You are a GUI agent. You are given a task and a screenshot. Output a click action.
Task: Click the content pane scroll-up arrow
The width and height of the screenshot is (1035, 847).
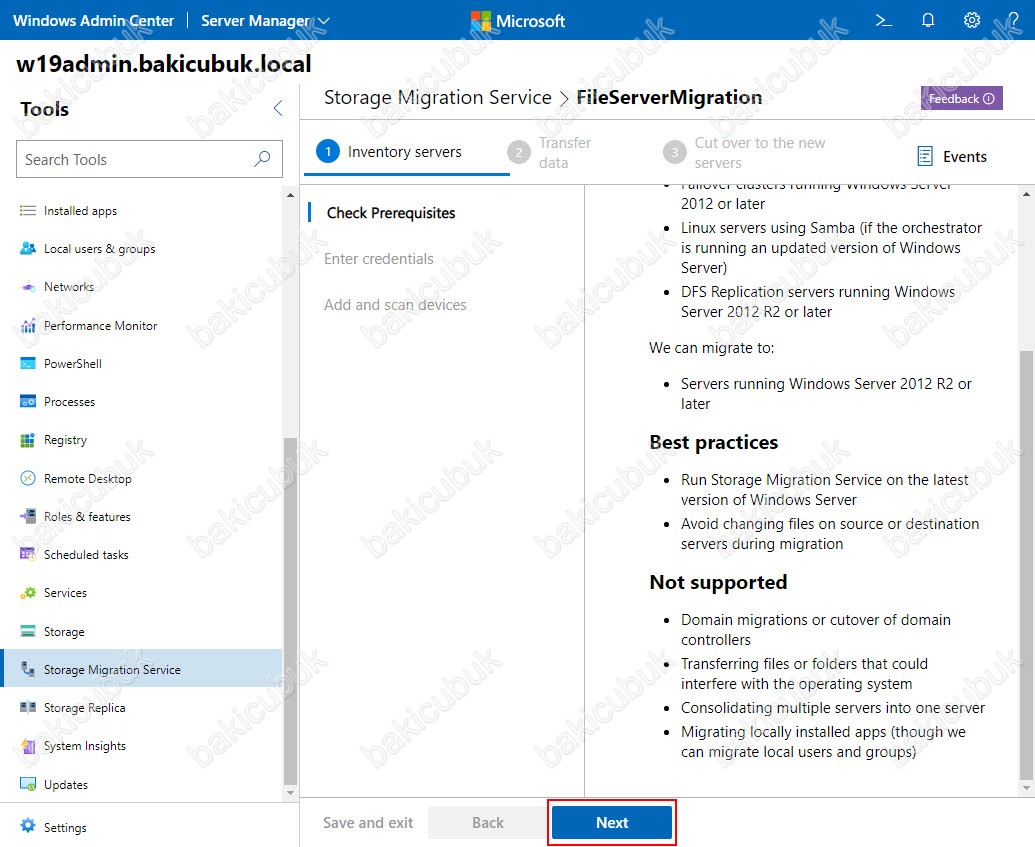pos(1026,194)
